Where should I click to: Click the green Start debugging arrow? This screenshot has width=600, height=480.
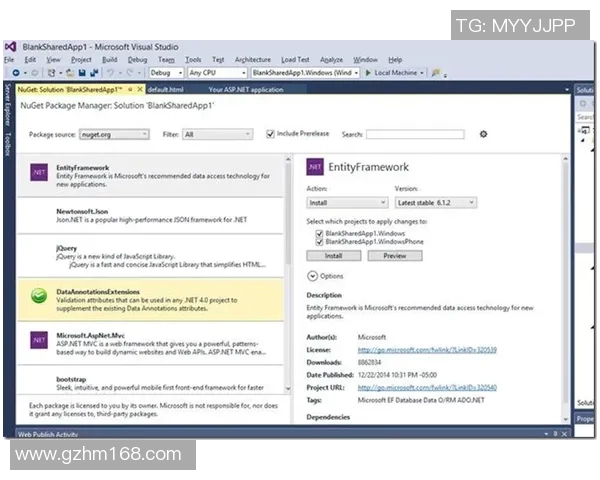tap(368, 73)
